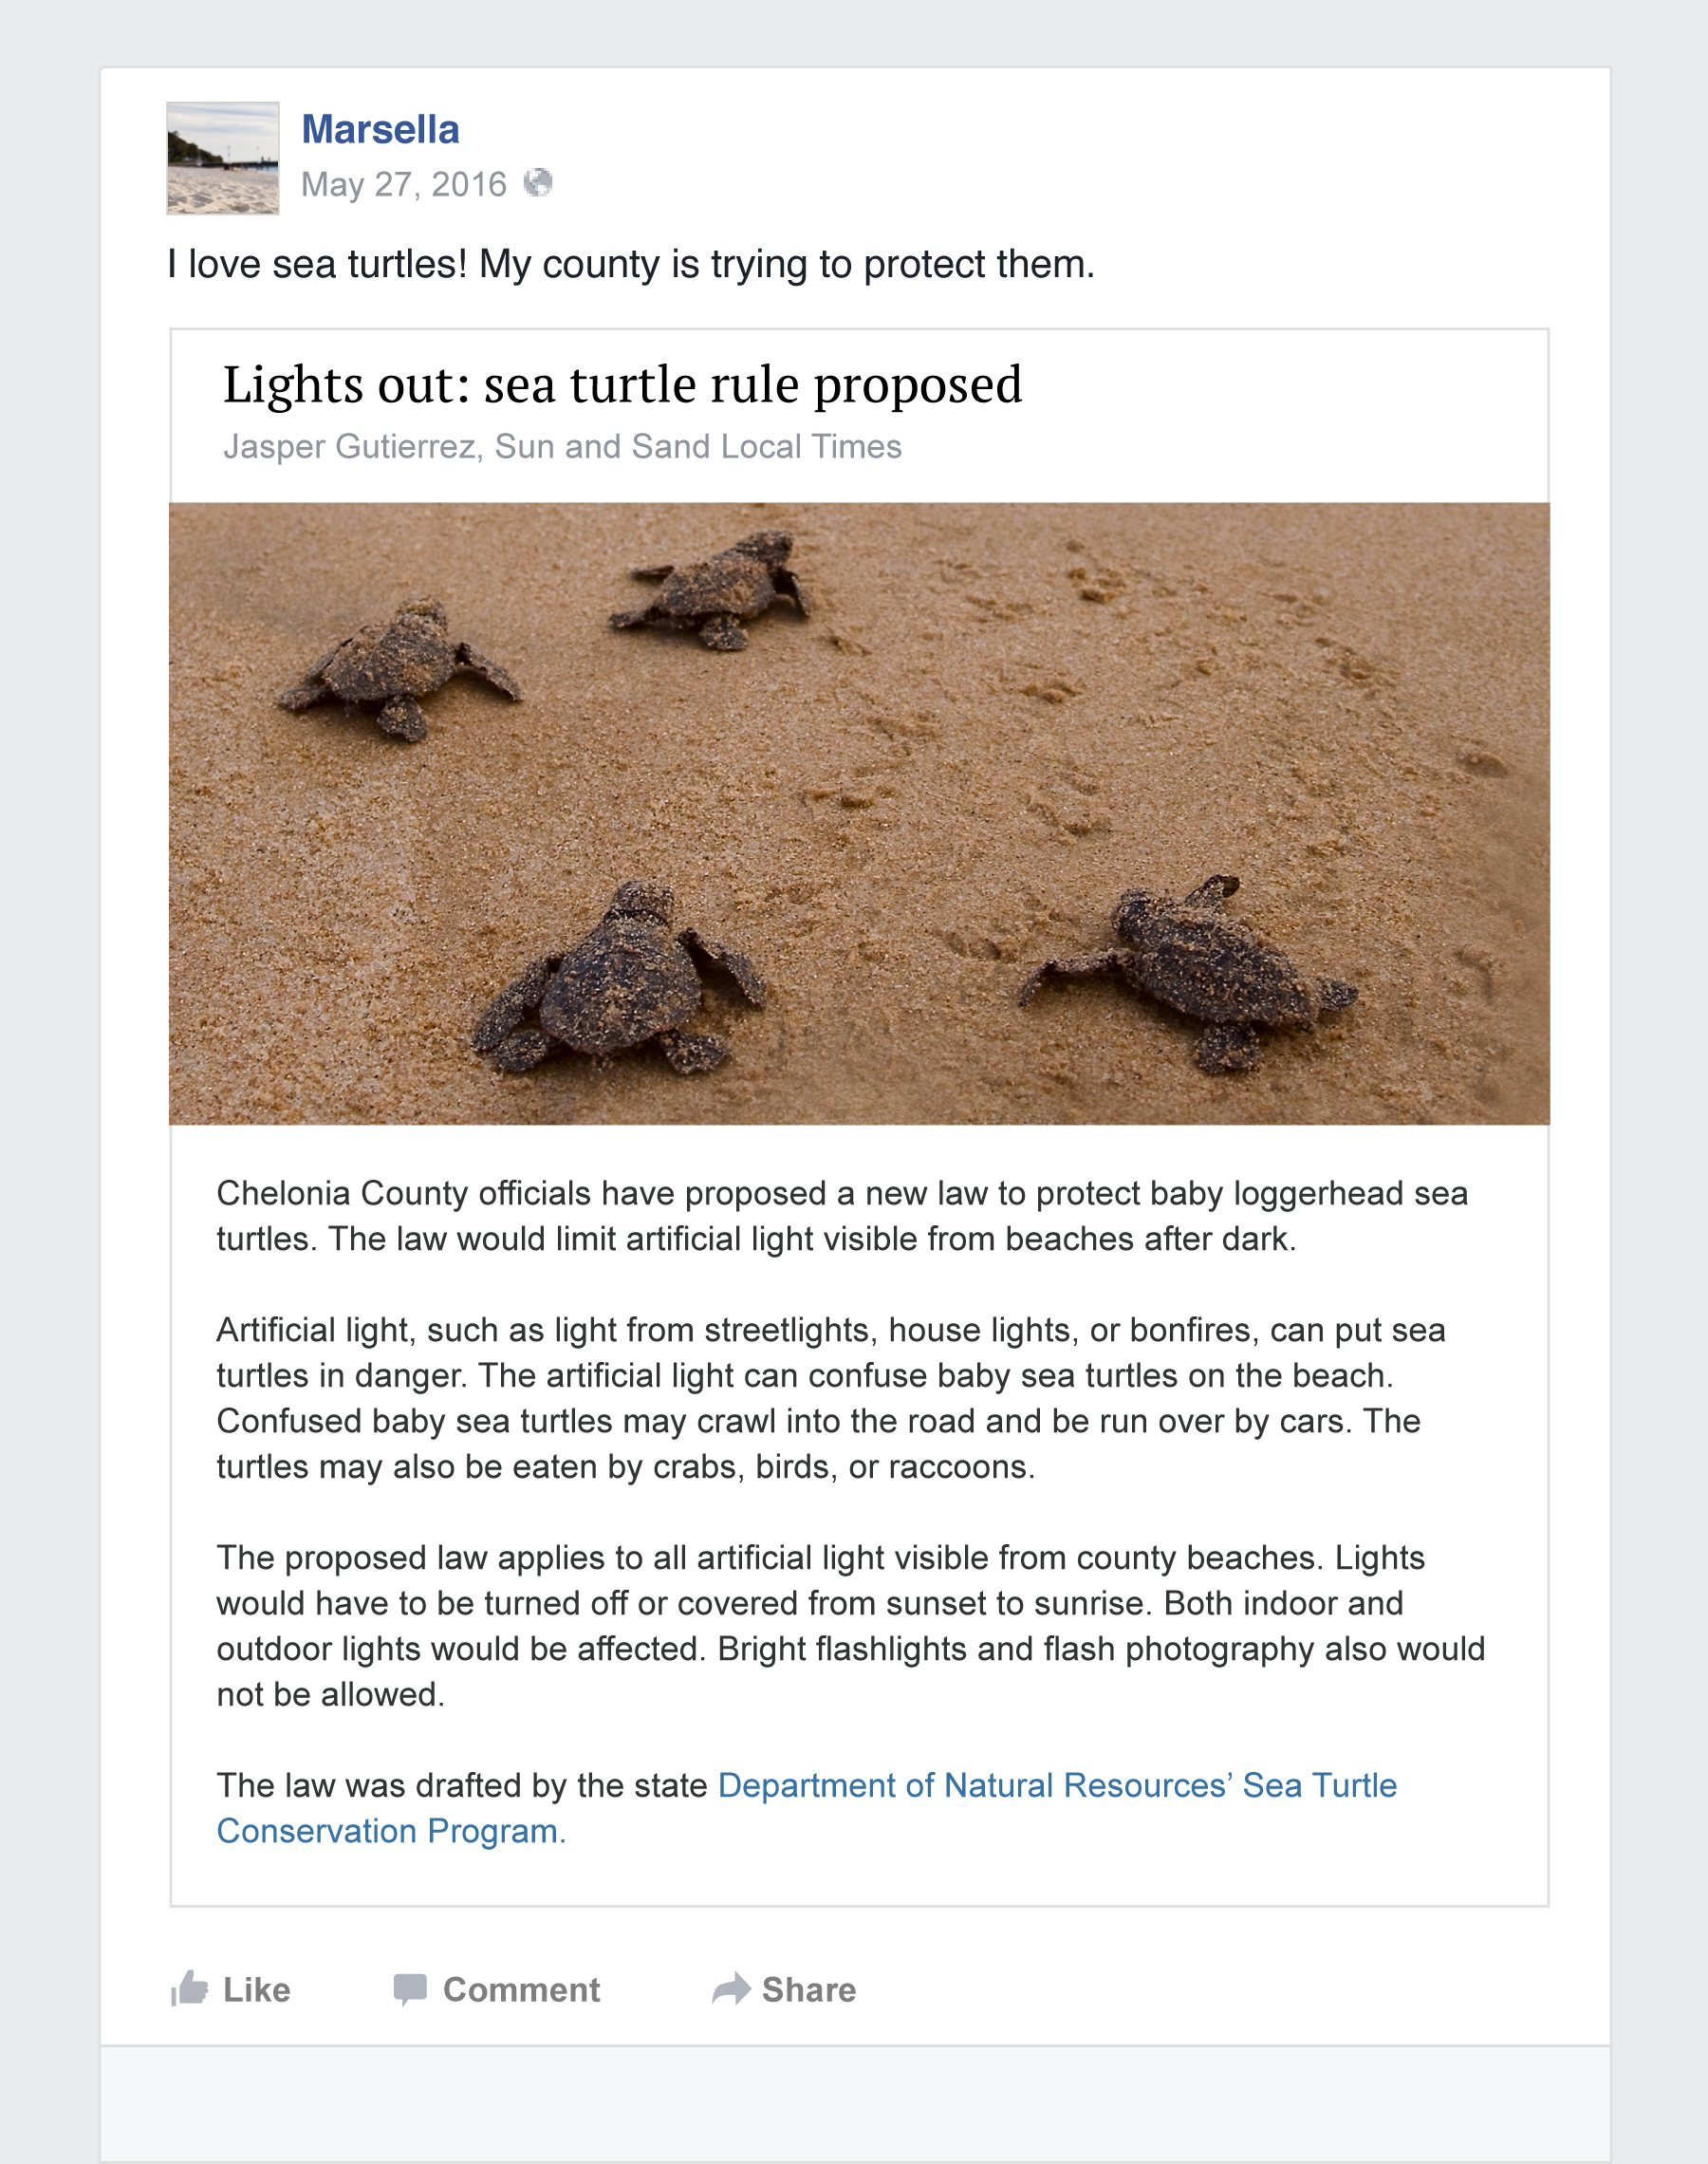
Task: Click the paragraph starting "Artificial light, such as"
Action: (830, 1398)
